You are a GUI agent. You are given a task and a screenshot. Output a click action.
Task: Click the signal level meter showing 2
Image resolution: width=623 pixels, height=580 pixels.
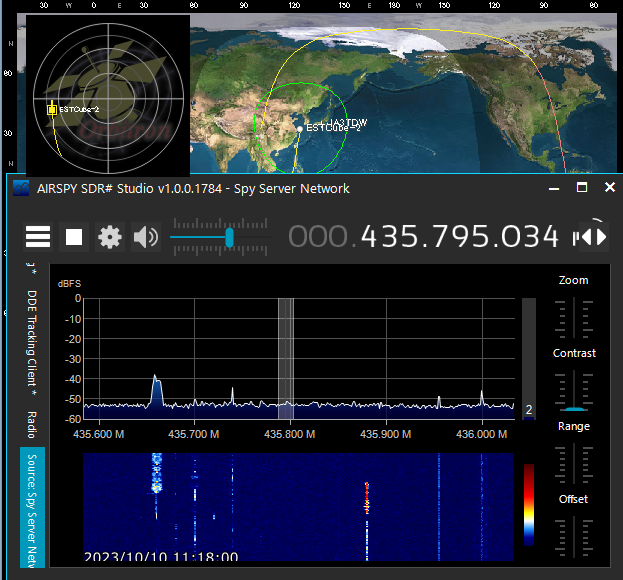(x=528, y=359)
